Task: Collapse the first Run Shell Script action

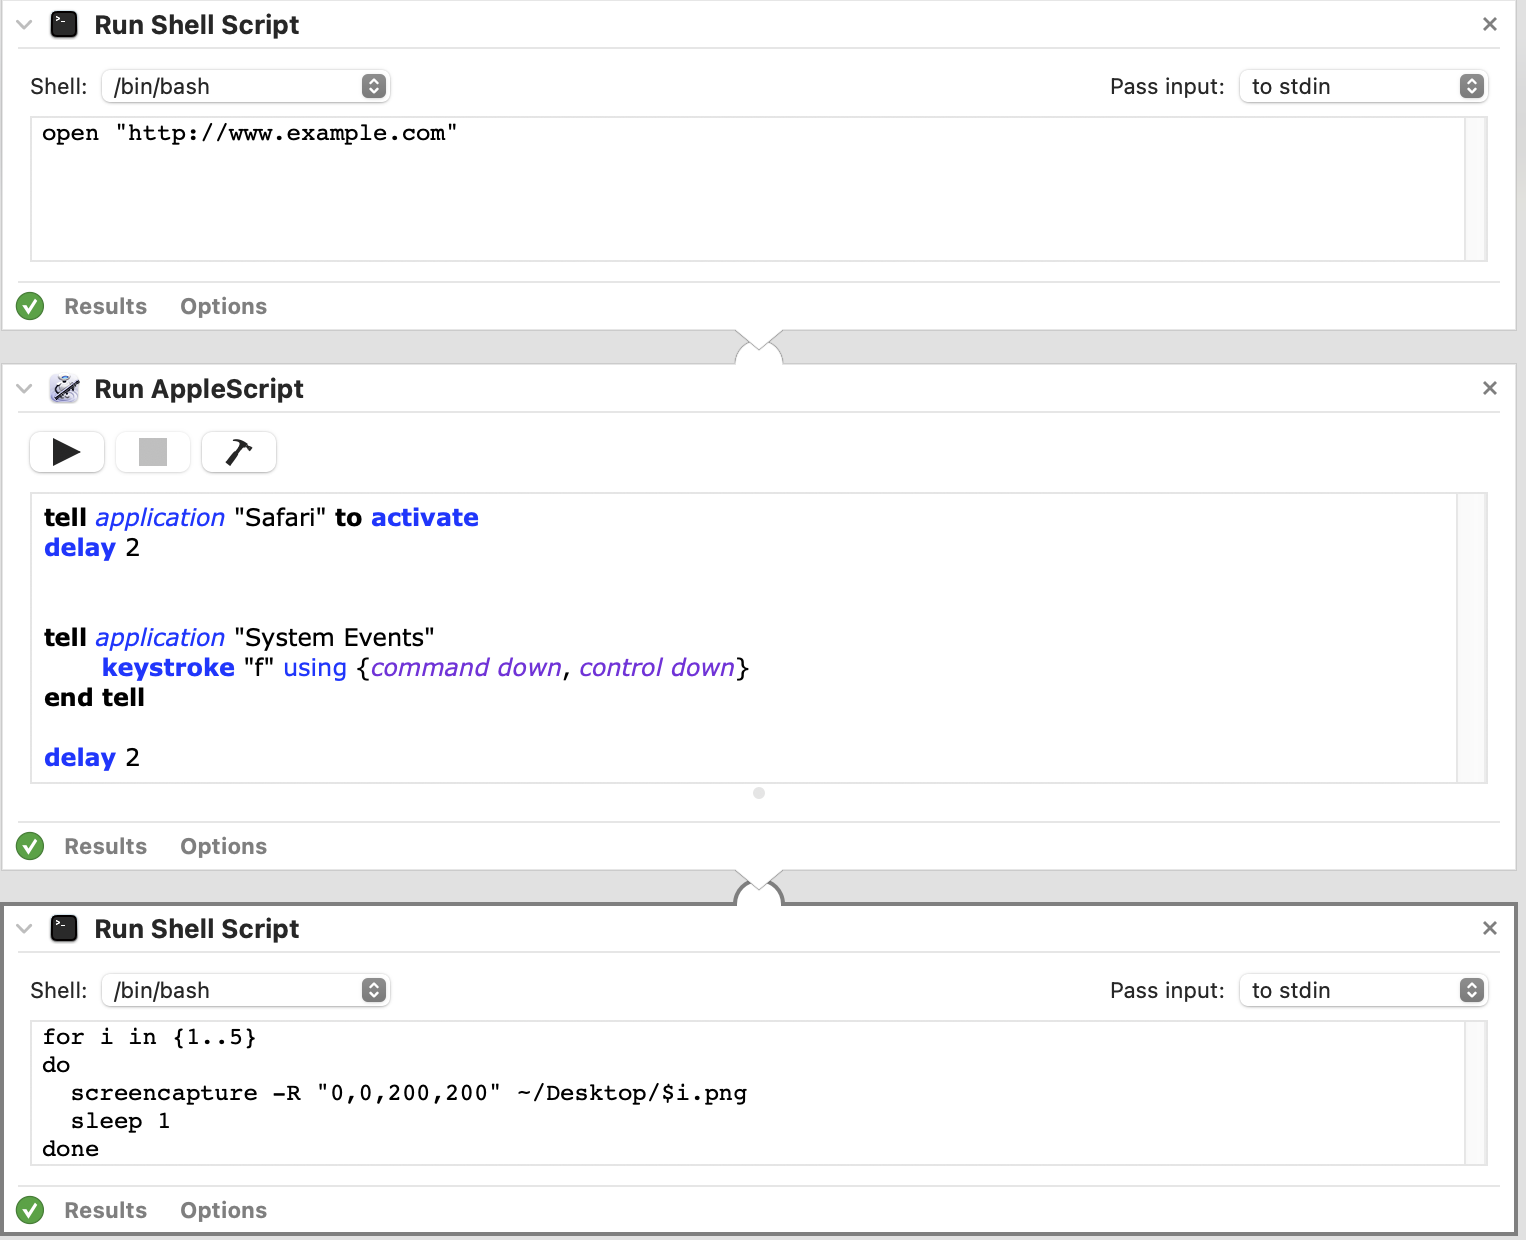Action: click(x=24, y=25)
